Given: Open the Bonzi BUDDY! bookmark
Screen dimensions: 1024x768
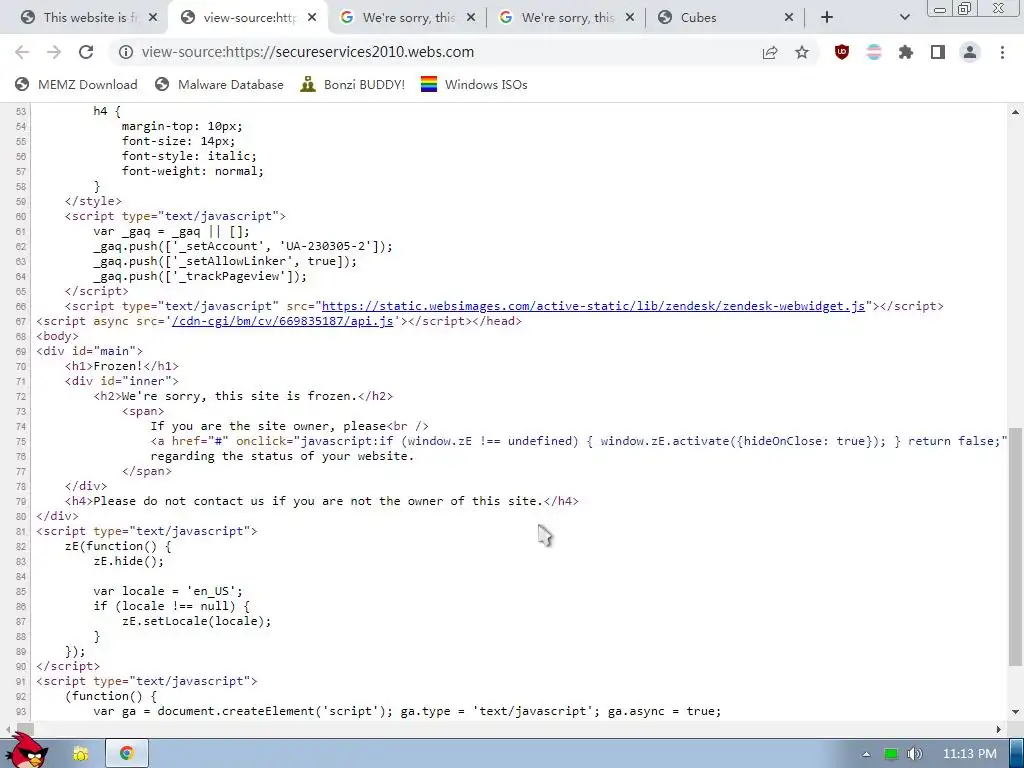Looking at the screenshot, I should coord(353,84).
